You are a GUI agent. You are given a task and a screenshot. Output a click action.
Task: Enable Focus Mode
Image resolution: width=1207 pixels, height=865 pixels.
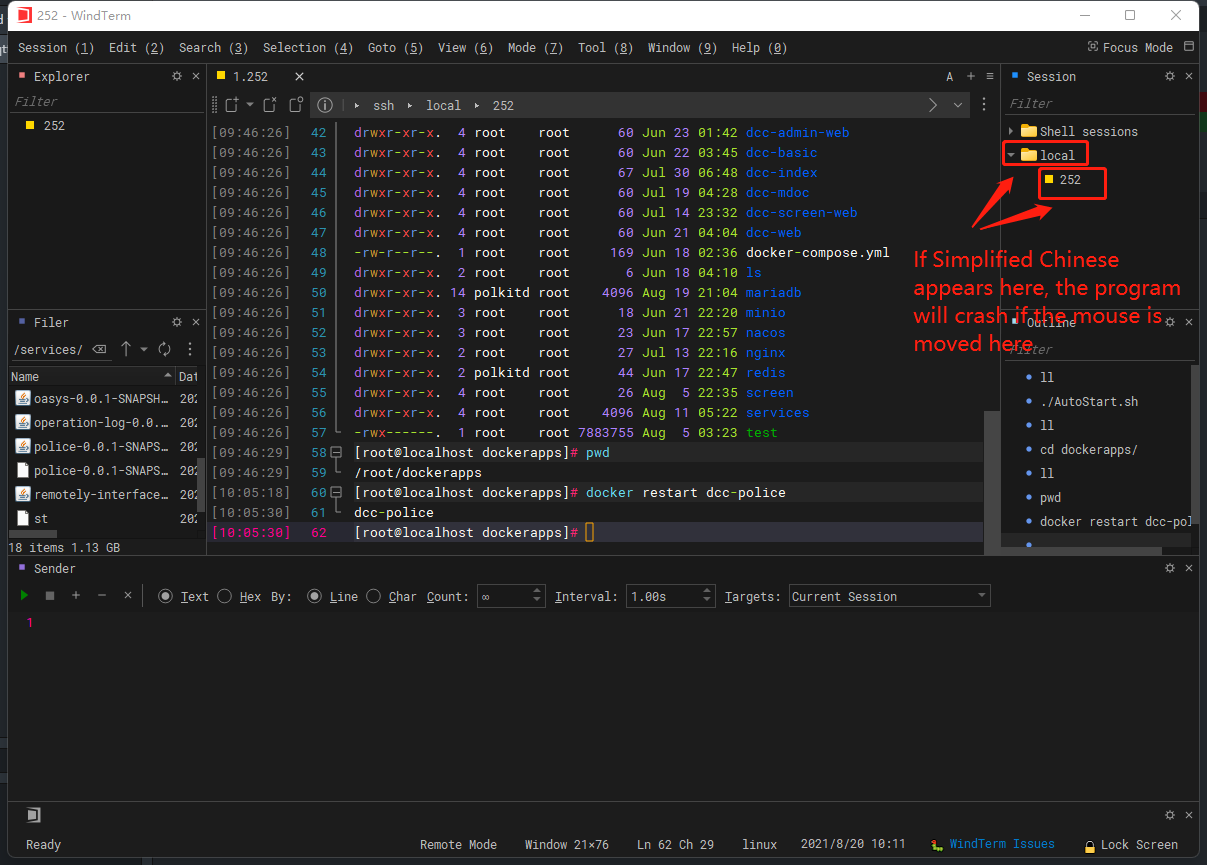(x=1130, y=47)
